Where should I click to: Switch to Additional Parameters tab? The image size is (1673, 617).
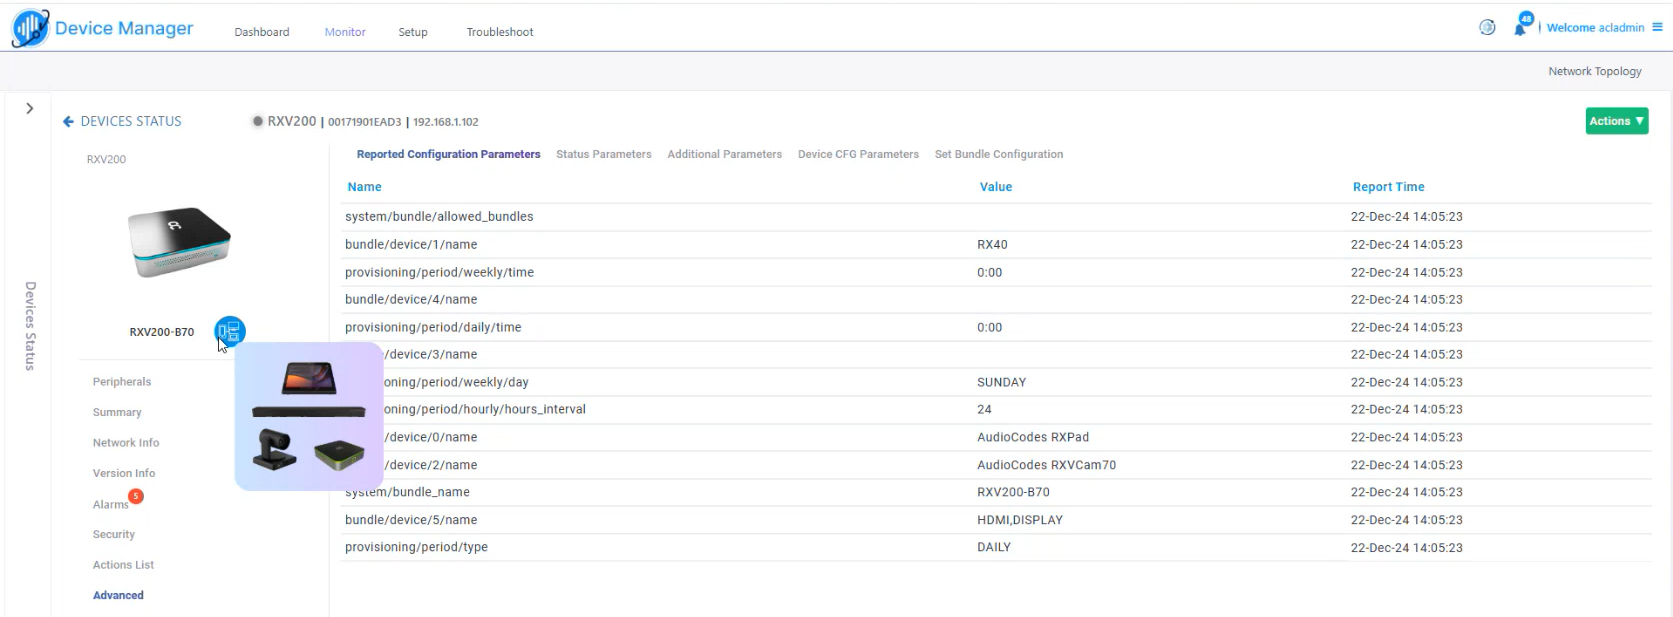724,154
